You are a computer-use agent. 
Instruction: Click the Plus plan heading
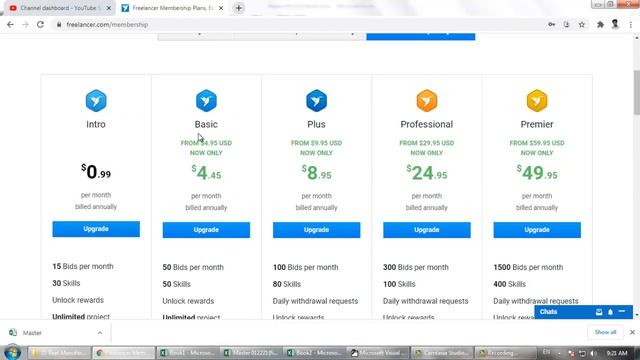(x=316, y=124)
